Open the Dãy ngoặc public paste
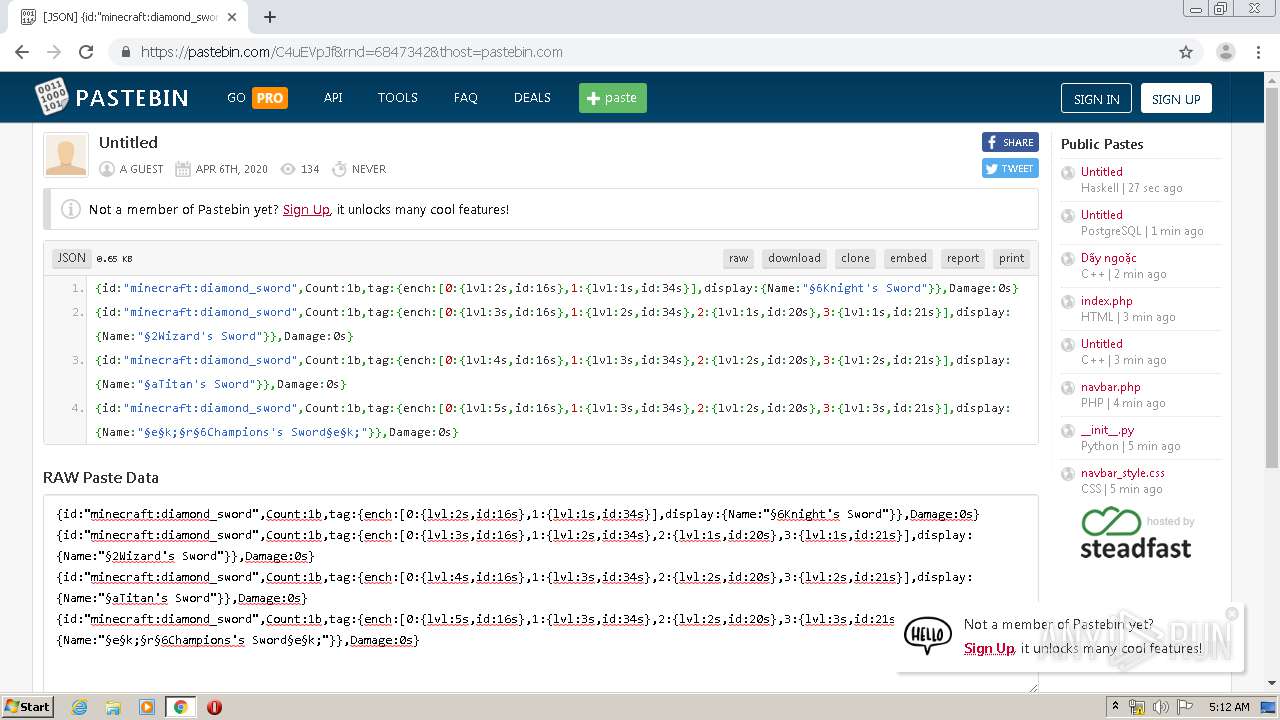1280x720 pixels. pos(1108,258)
